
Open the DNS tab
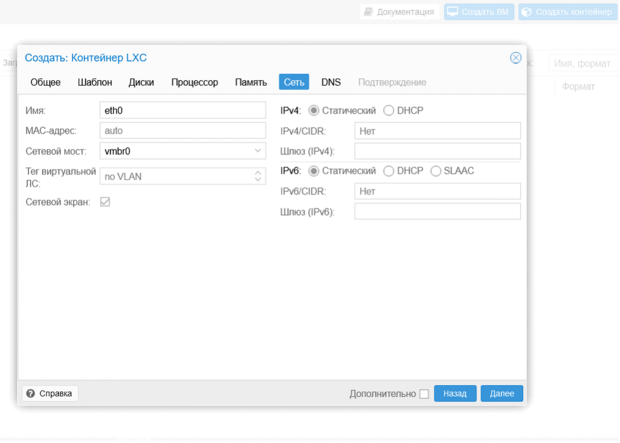(330, 82)
